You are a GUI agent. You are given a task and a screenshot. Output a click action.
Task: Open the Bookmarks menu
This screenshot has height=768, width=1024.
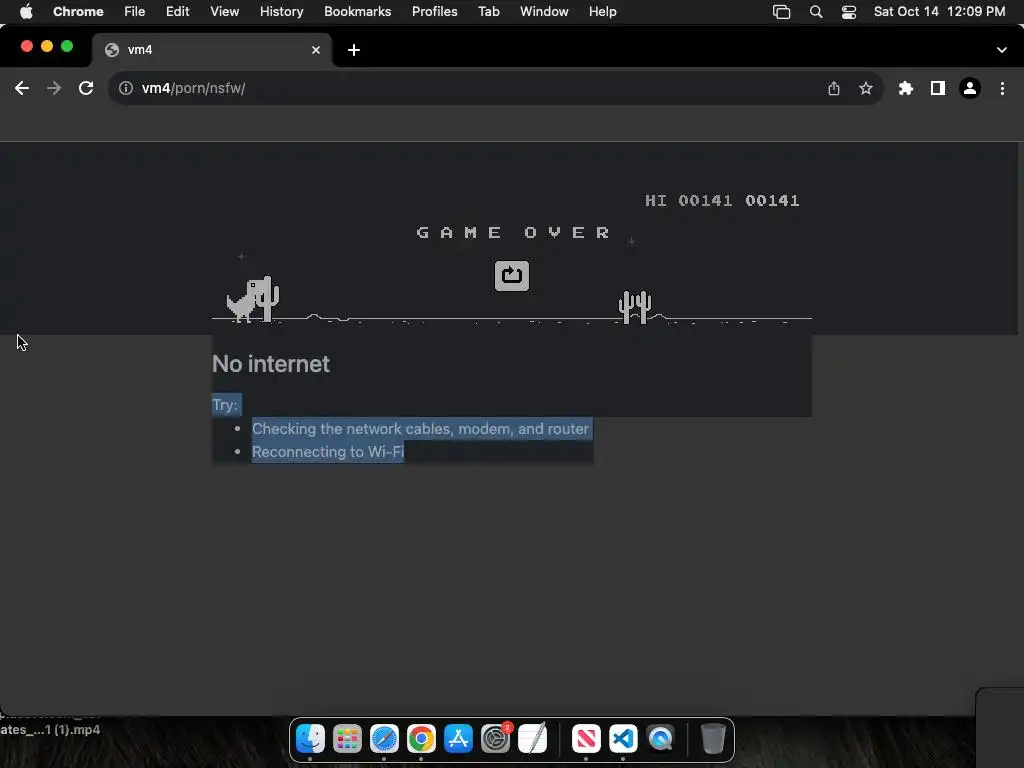tap(357, 11)
